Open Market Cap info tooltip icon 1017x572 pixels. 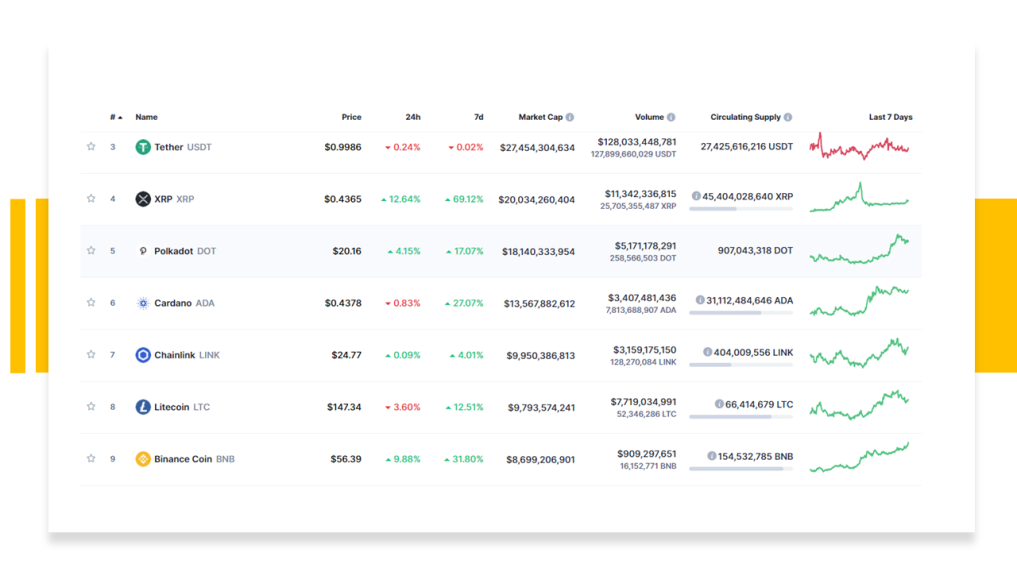(x=569, y=117)
